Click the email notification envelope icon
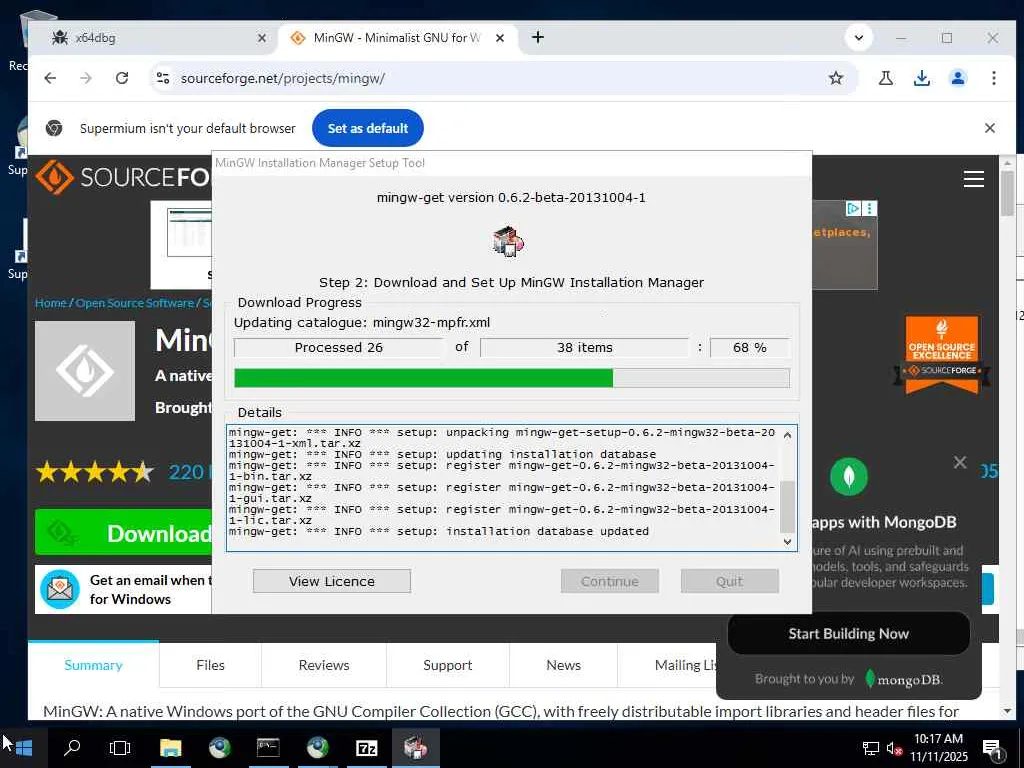 pos(60,588)
